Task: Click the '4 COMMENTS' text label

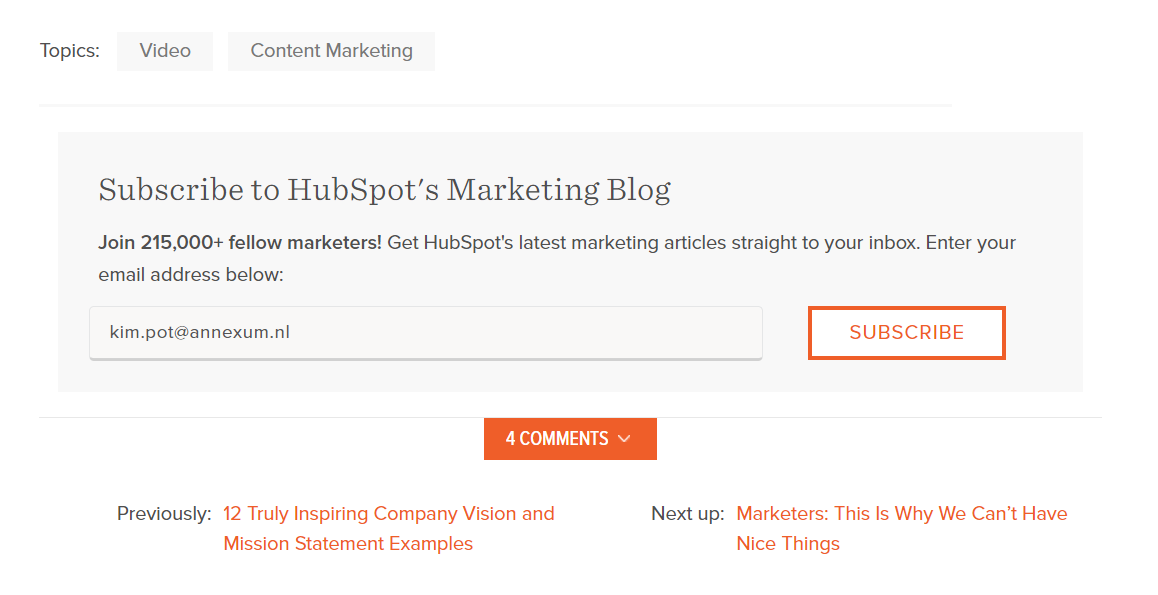Action: (x=557, y=439)
